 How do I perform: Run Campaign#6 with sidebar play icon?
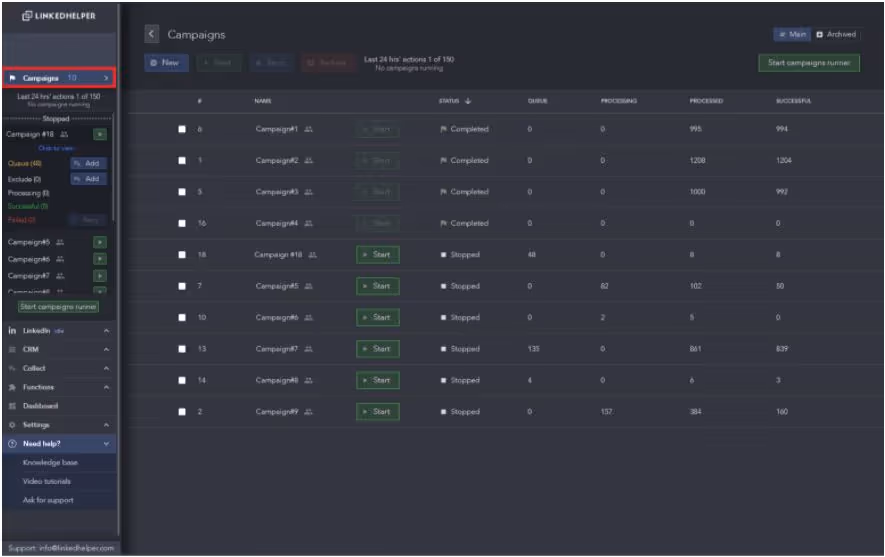tap(100, 259)
